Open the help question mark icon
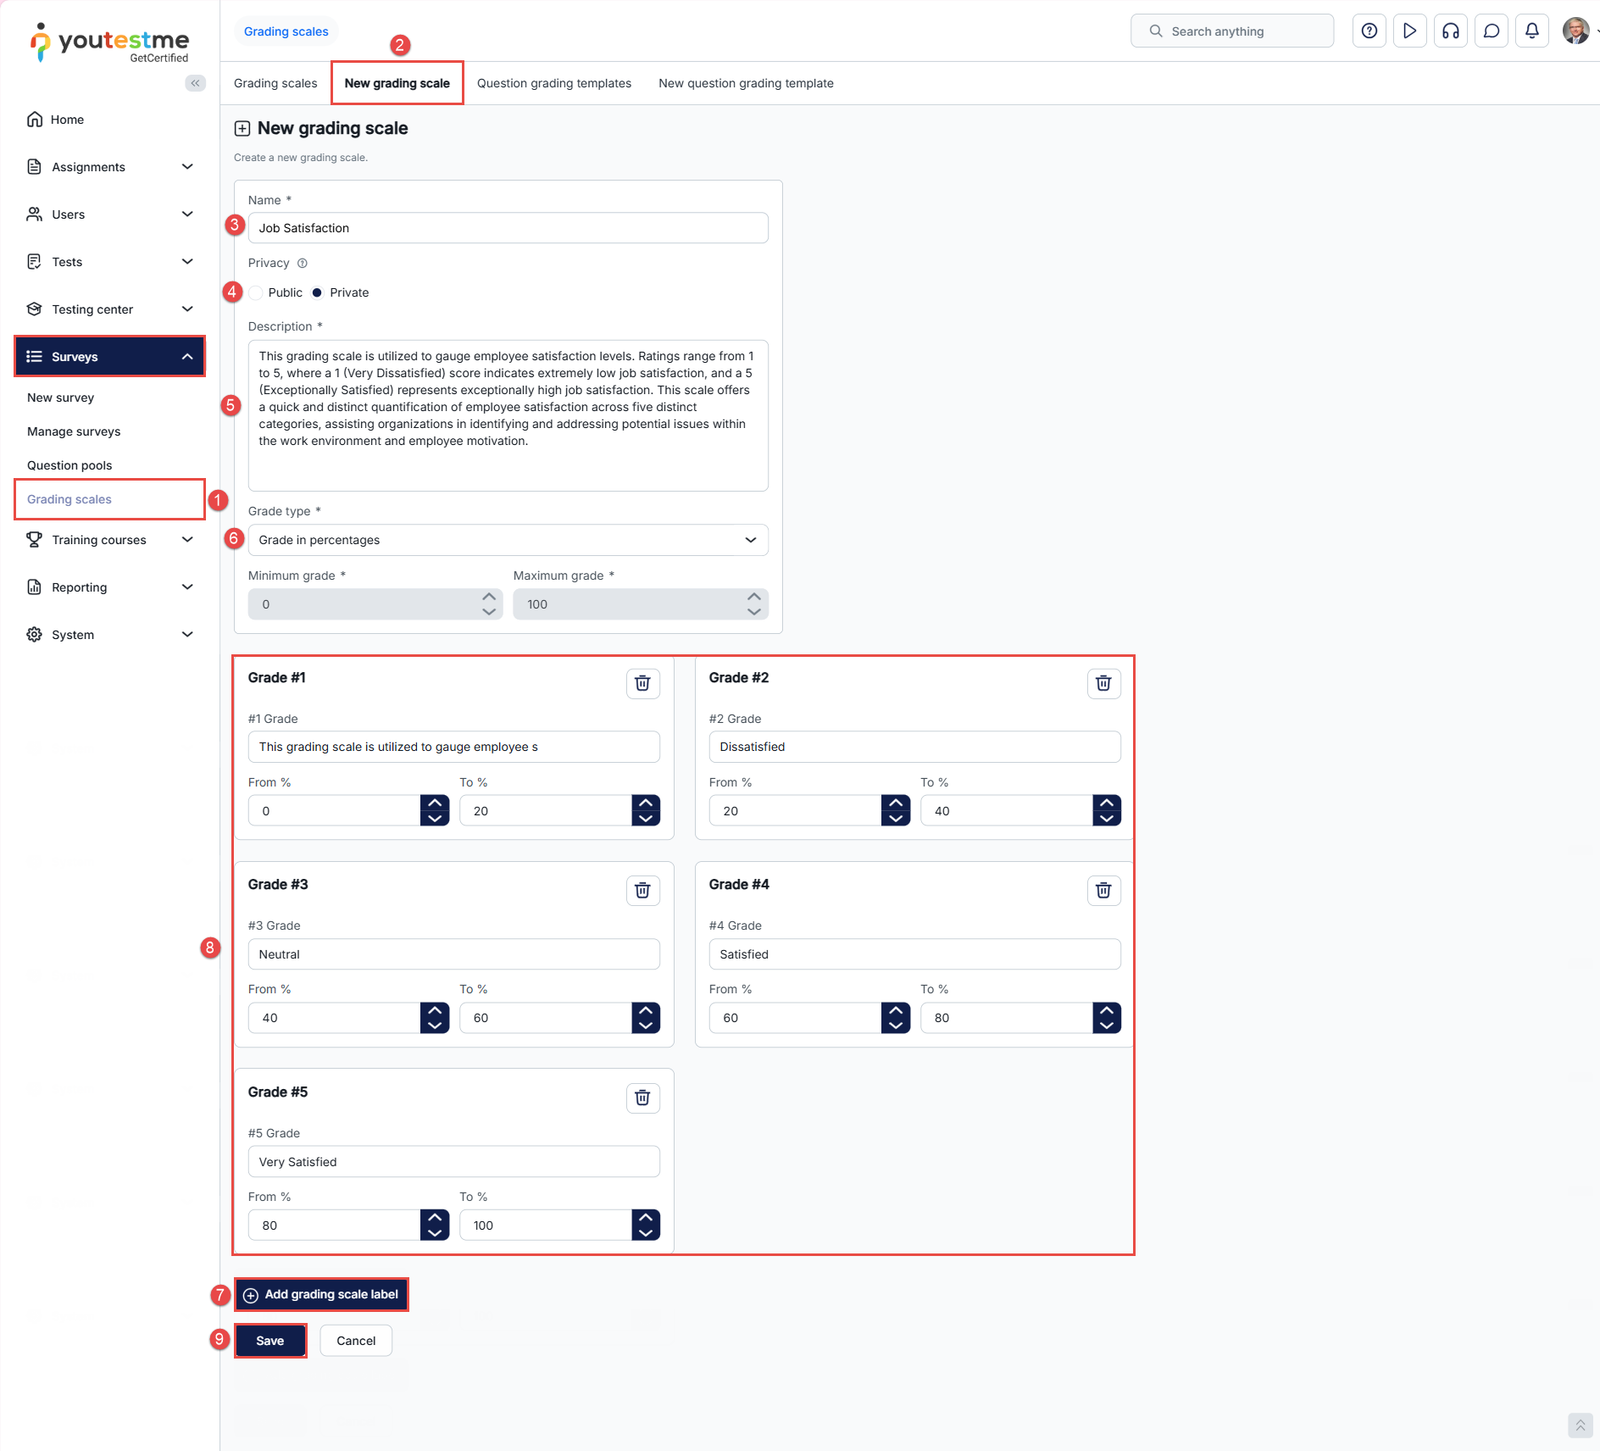The height and width of the screenshot is (1451, 1600). tap(1369, 31)
